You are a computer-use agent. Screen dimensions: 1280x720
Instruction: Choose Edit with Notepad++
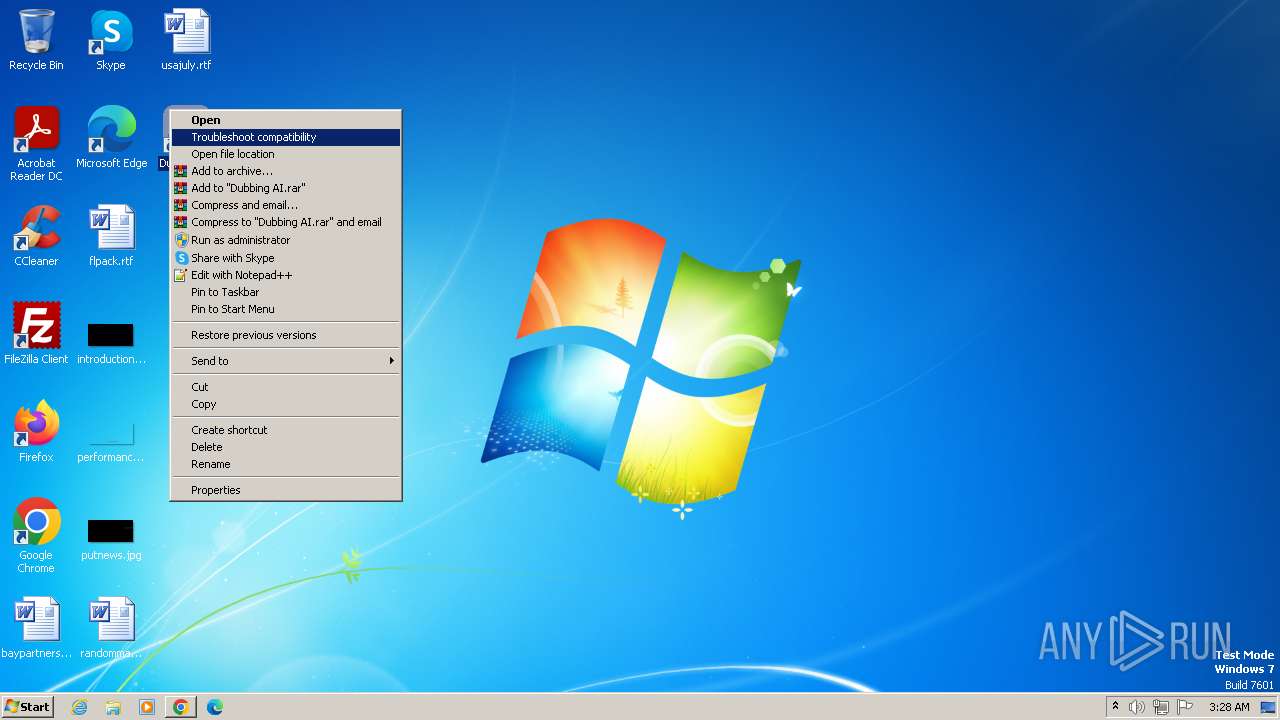286,275
